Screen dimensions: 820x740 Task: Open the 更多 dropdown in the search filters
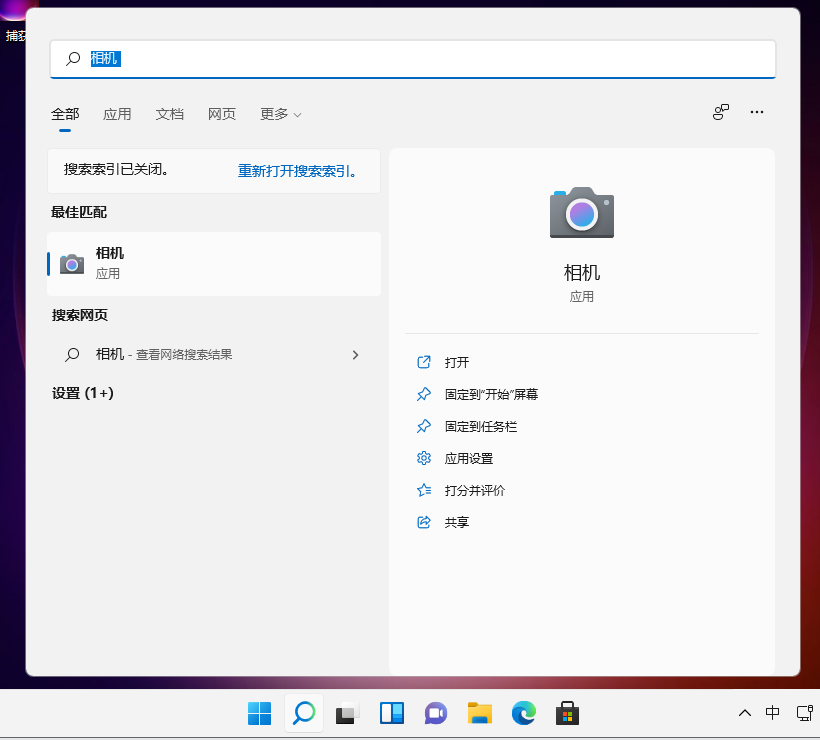pos(280,114)
